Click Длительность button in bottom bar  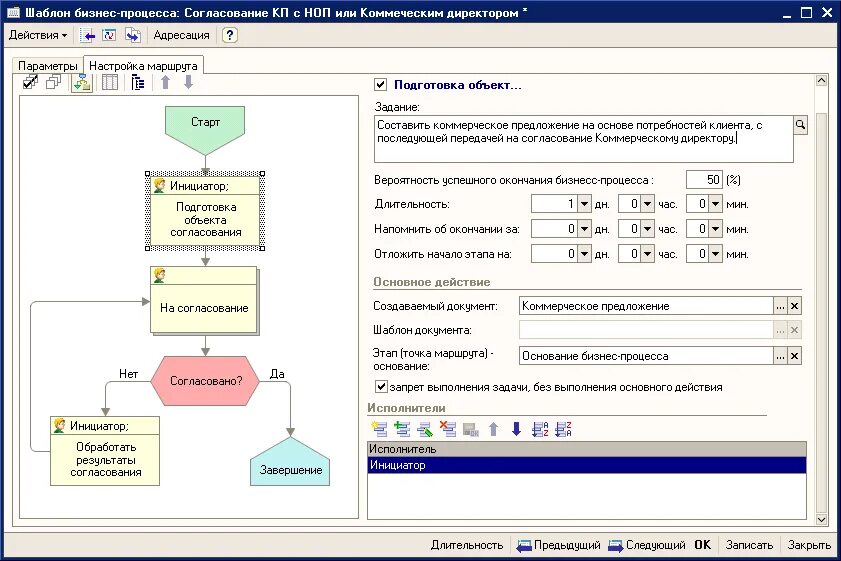467,545
